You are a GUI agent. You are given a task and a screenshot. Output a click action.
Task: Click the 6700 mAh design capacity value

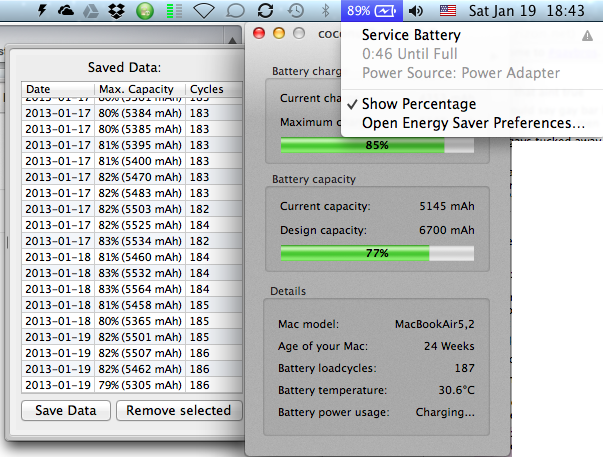tap(447, 230)
